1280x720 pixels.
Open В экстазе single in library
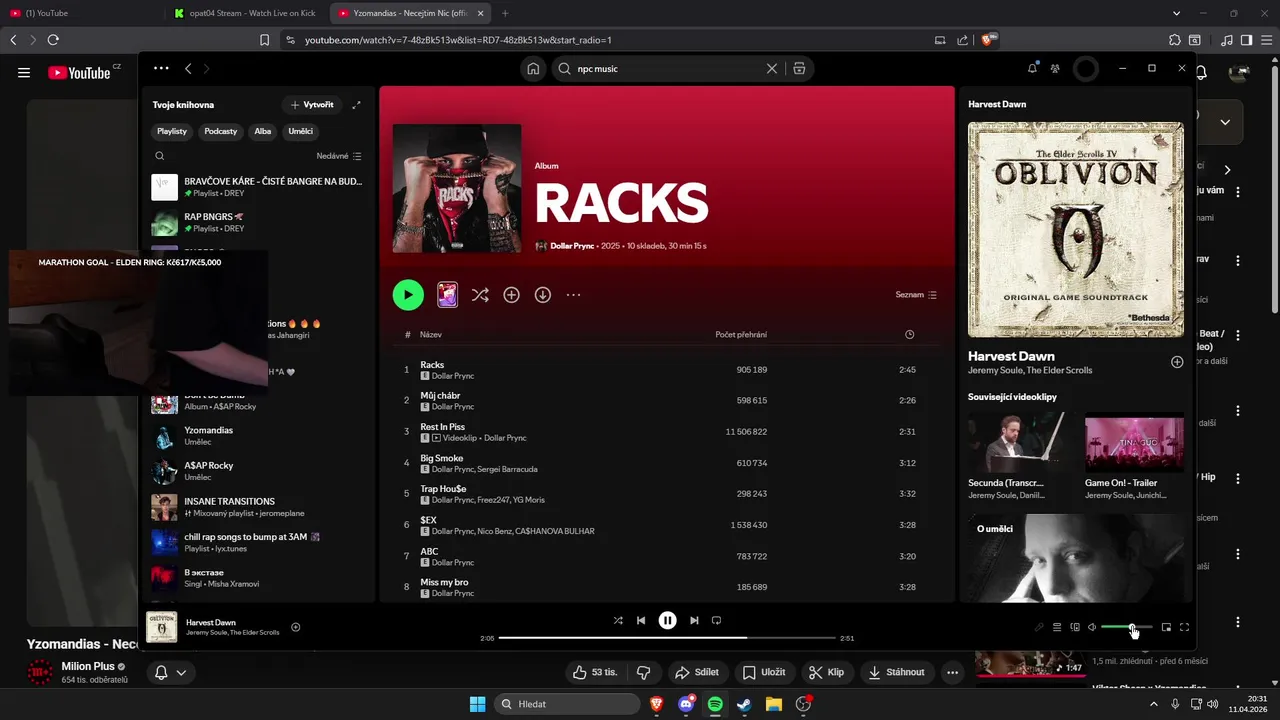click(x=257, y=578)
